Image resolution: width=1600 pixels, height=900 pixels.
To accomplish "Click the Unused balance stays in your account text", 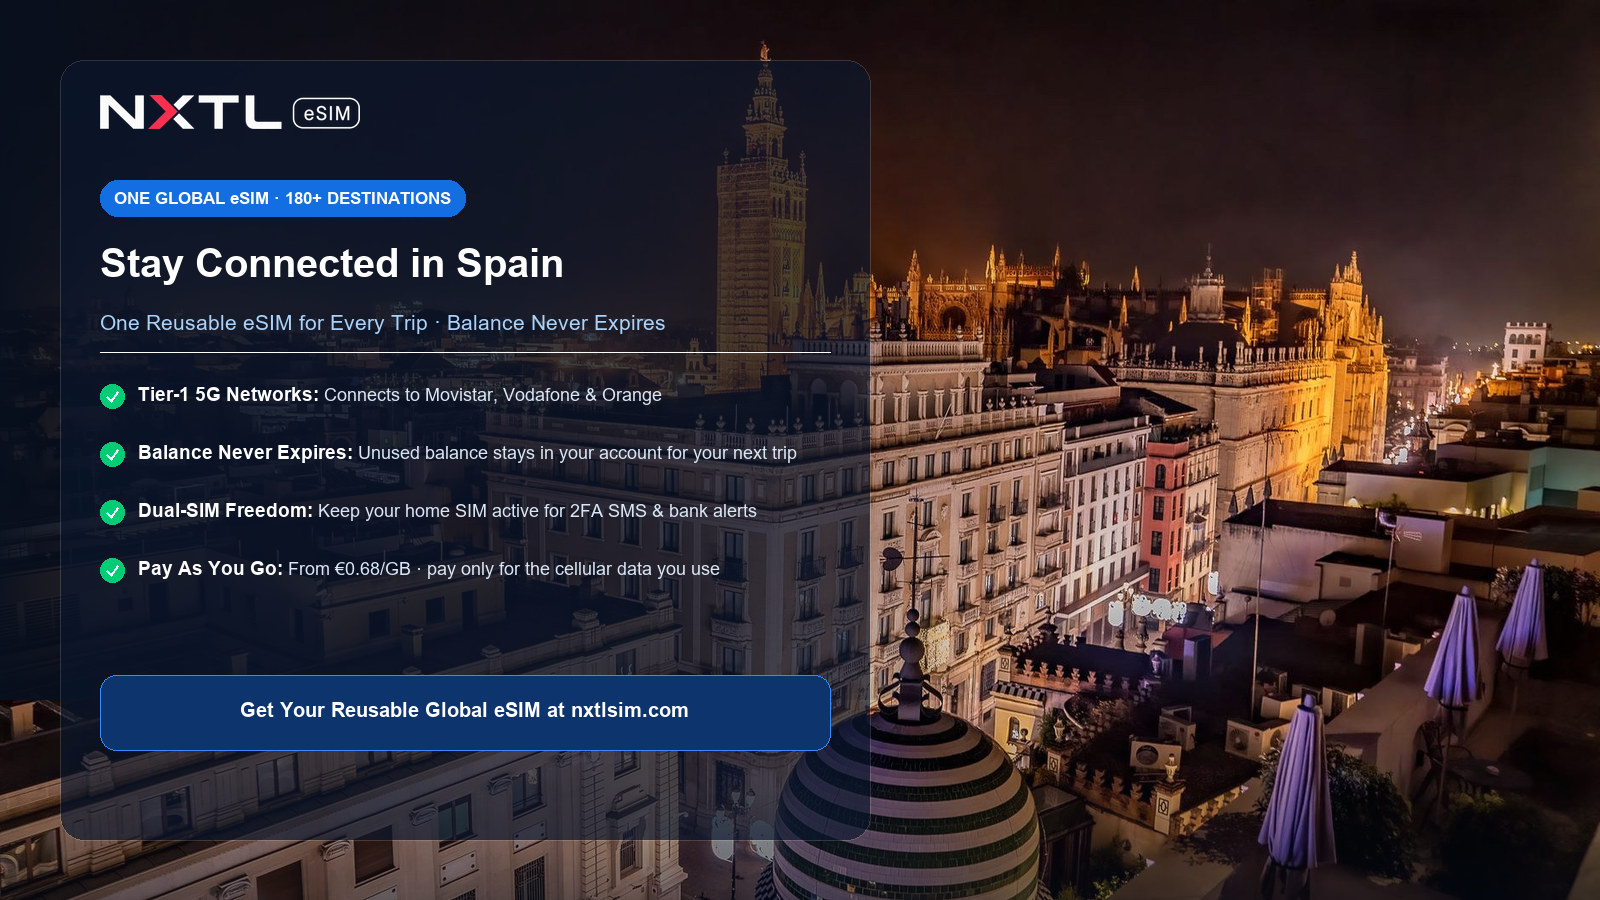I will tap(577, 453).
